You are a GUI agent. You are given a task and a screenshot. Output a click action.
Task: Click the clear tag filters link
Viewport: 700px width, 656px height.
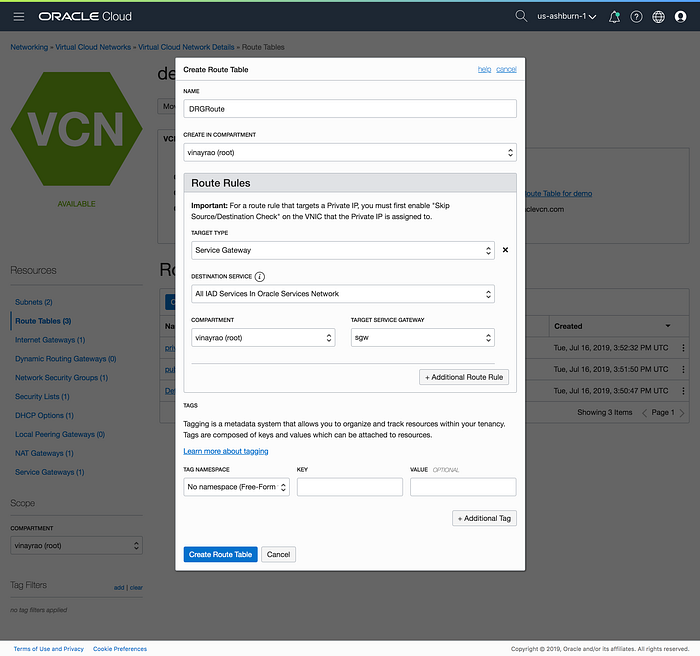coord(136,588)
